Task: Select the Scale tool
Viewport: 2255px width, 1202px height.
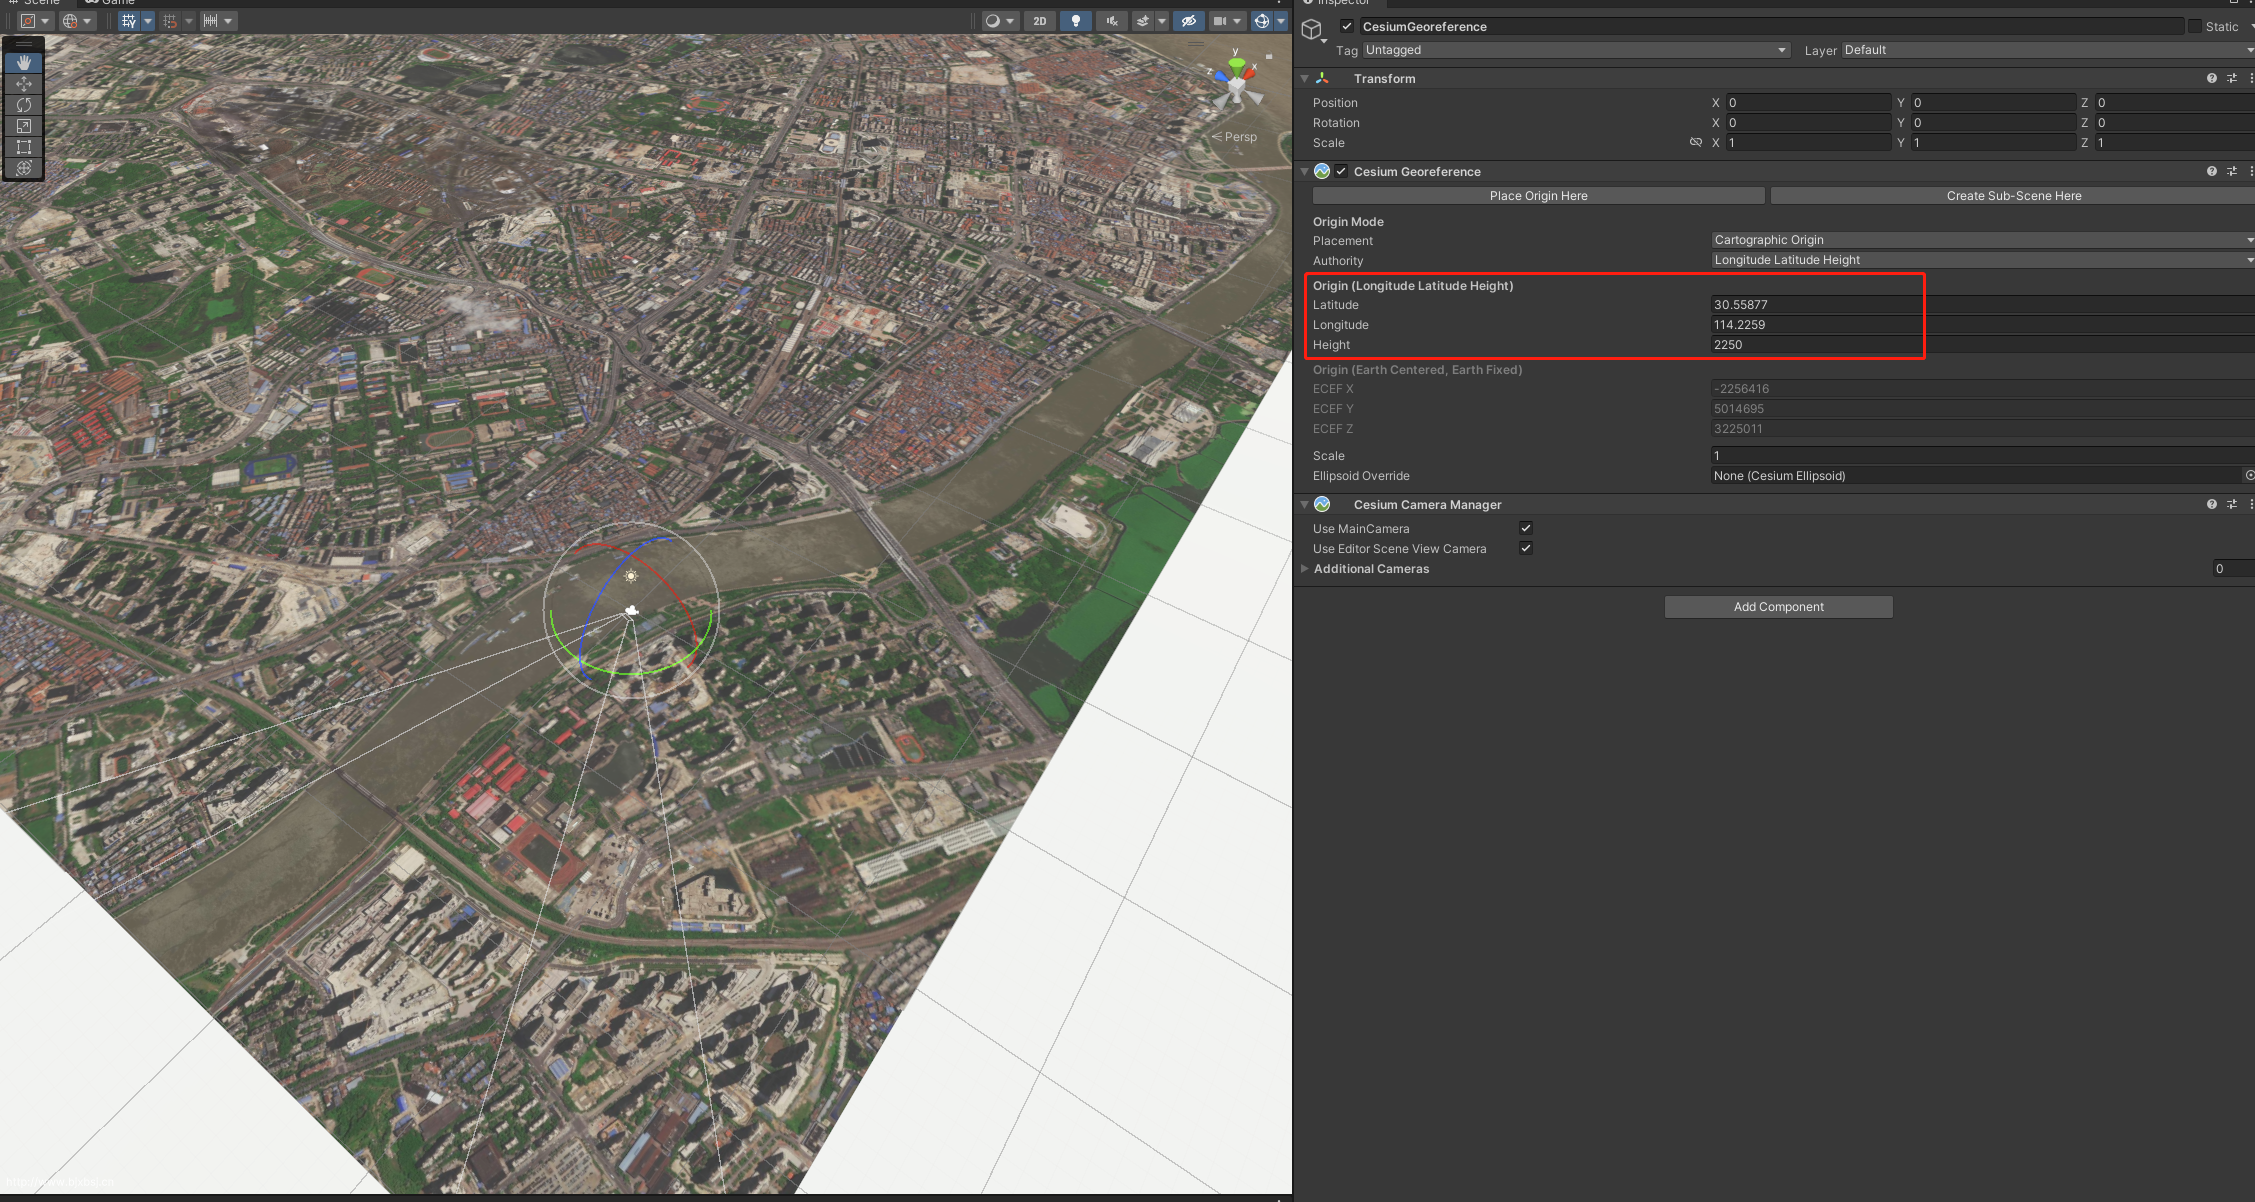Action: click(24, 126)
